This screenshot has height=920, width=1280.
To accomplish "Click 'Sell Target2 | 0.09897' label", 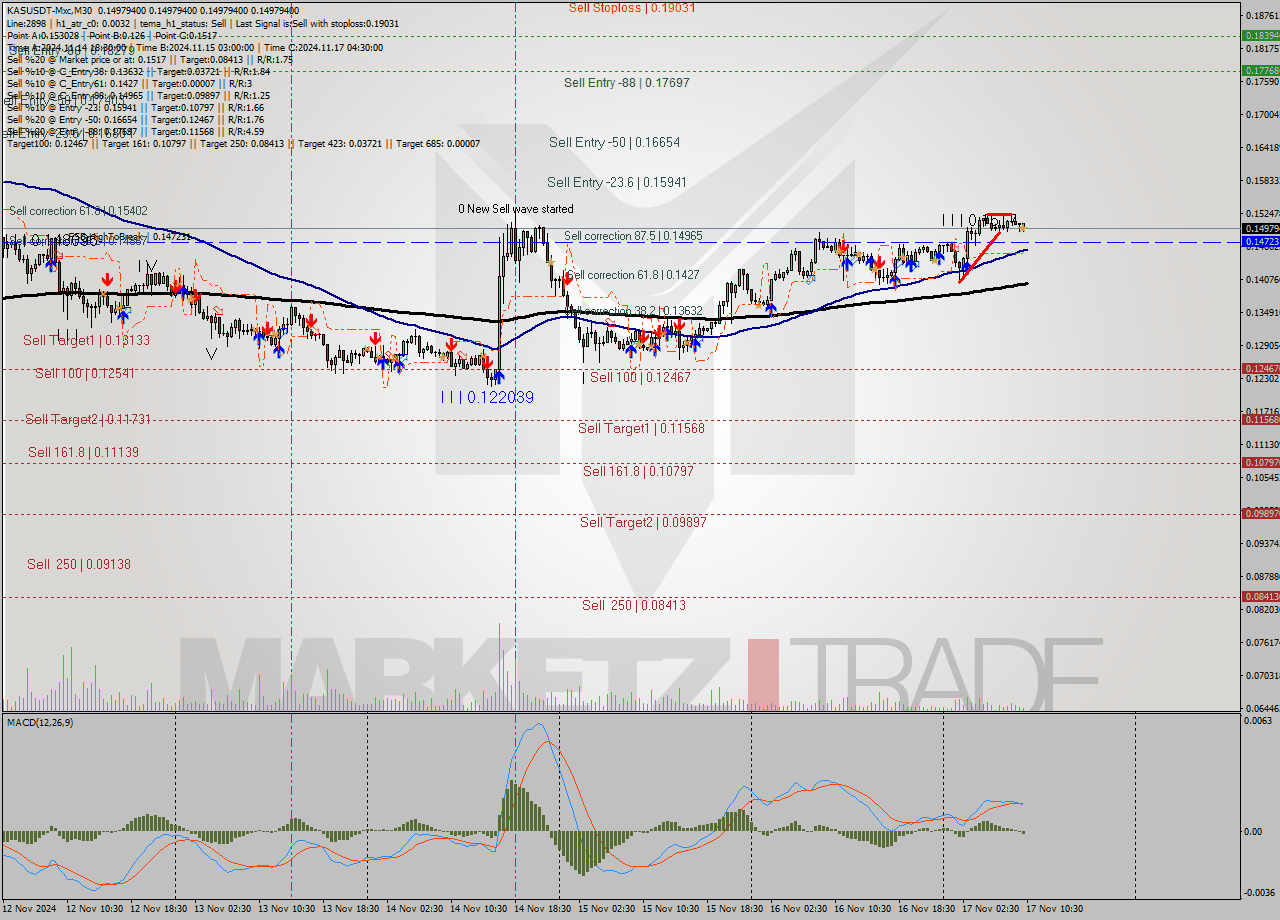I will pos(643,522).
